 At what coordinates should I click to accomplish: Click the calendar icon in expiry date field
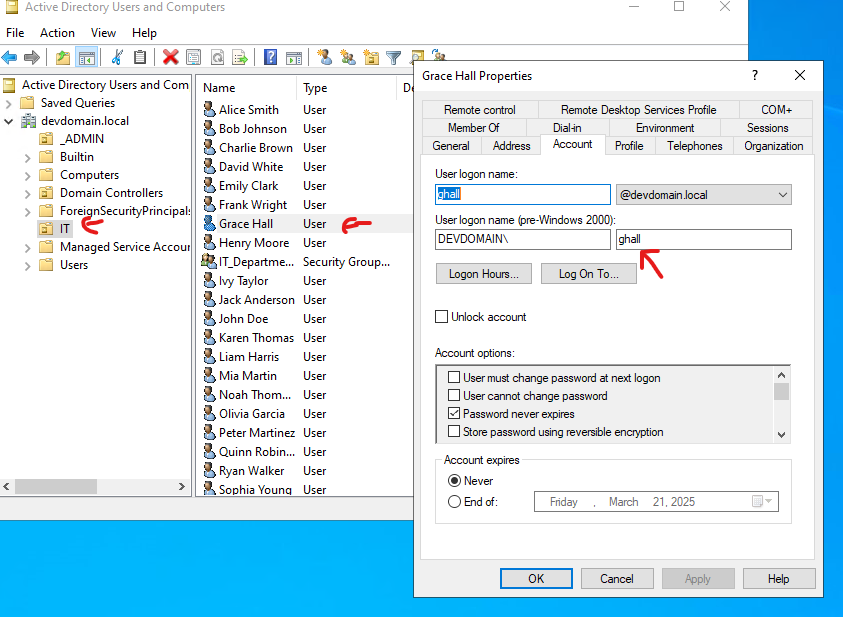pyautogui.click(x=758, y=501)
